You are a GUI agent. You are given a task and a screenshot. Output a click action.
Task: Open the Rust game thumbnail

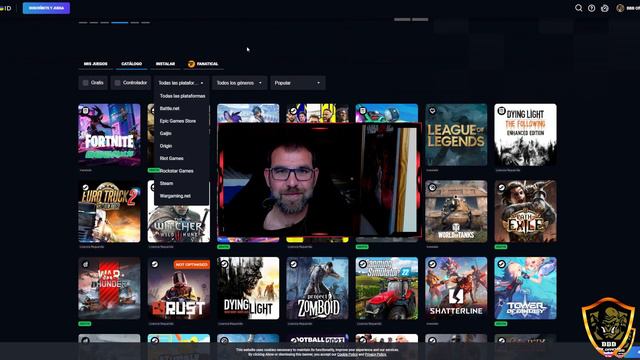tap(179, 288)
